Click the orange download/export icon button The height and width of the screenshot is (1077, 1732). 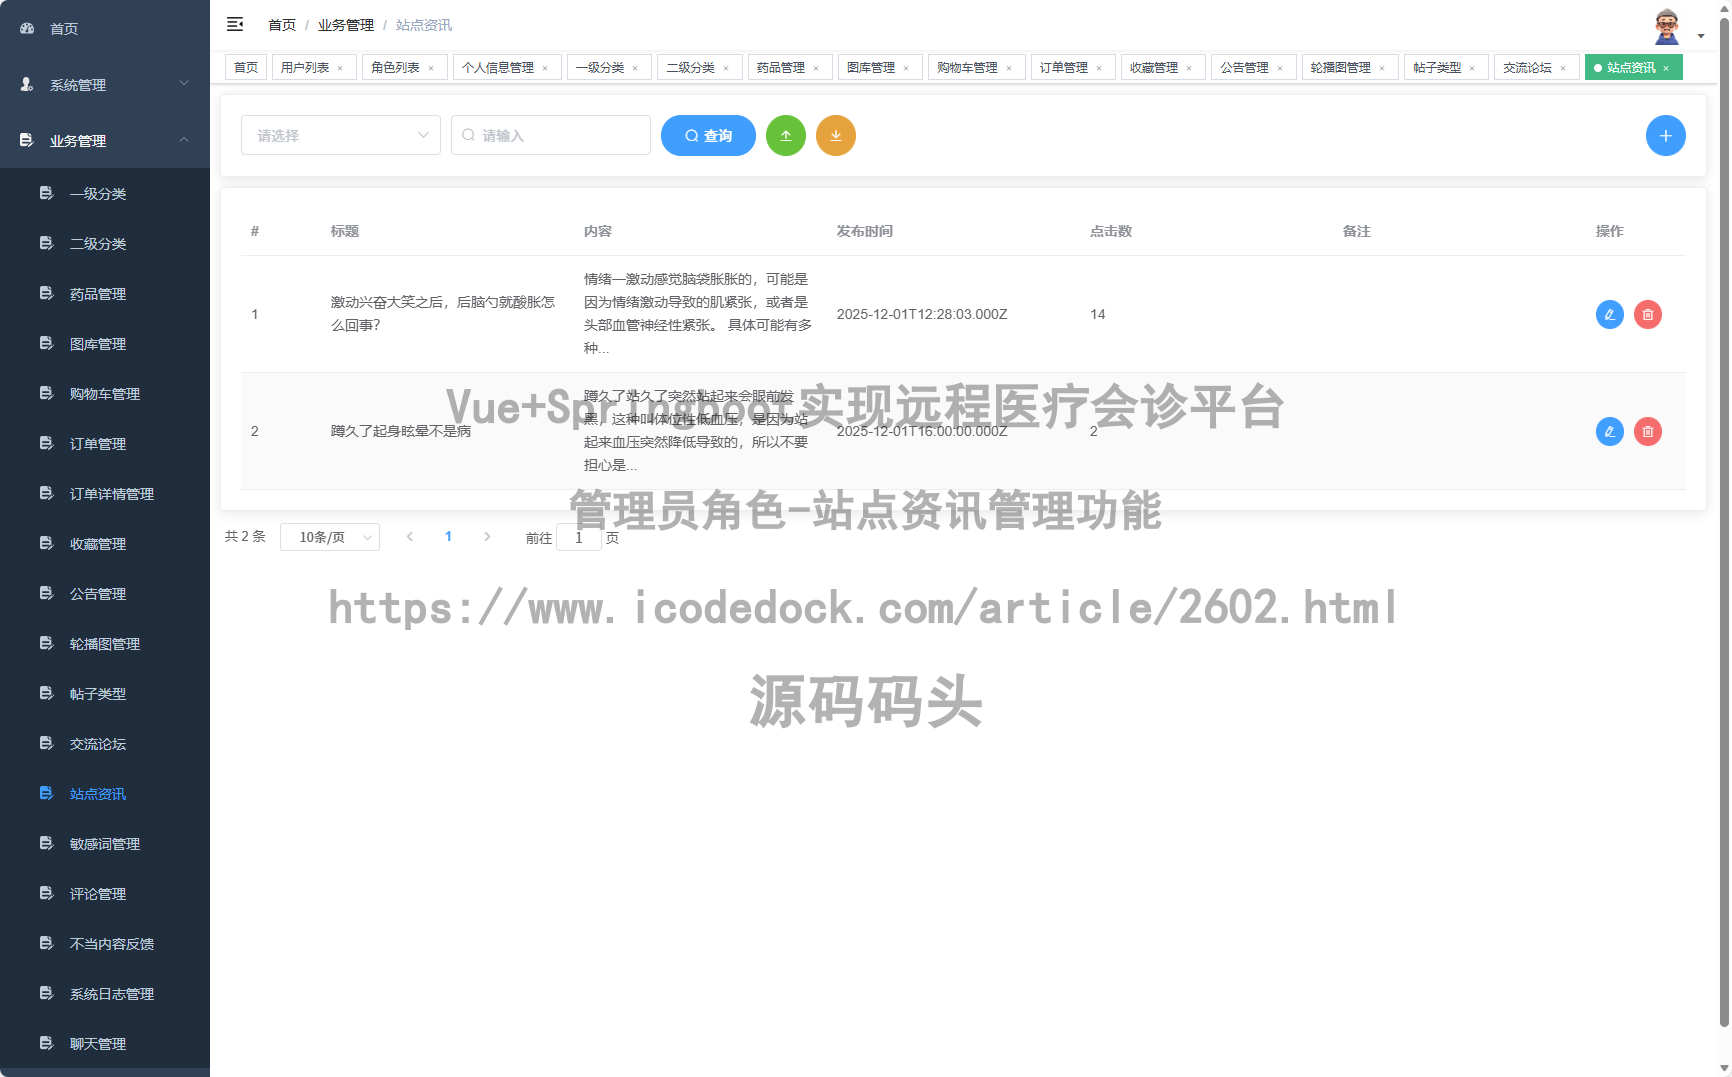coord(836,135)
